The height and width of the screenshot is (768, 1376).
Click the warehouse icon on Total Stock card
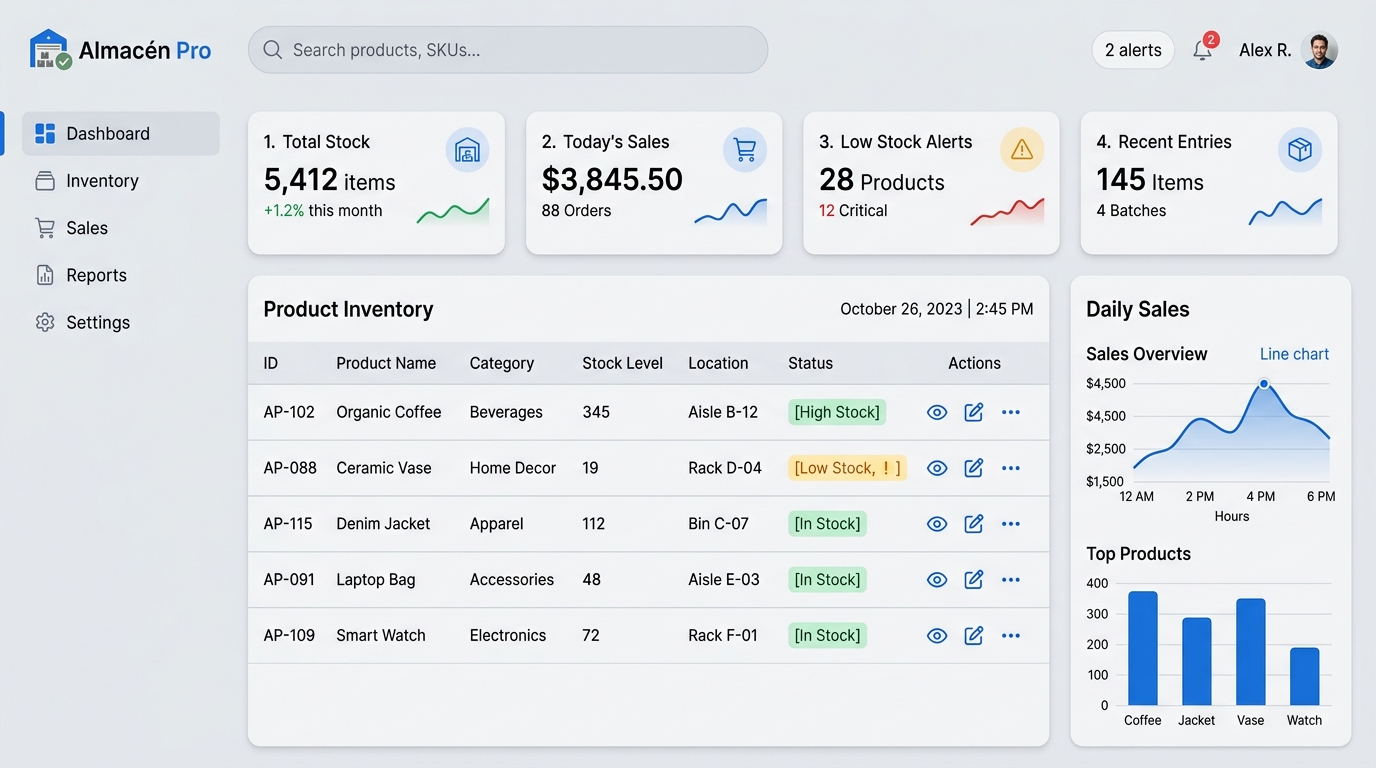467,150
